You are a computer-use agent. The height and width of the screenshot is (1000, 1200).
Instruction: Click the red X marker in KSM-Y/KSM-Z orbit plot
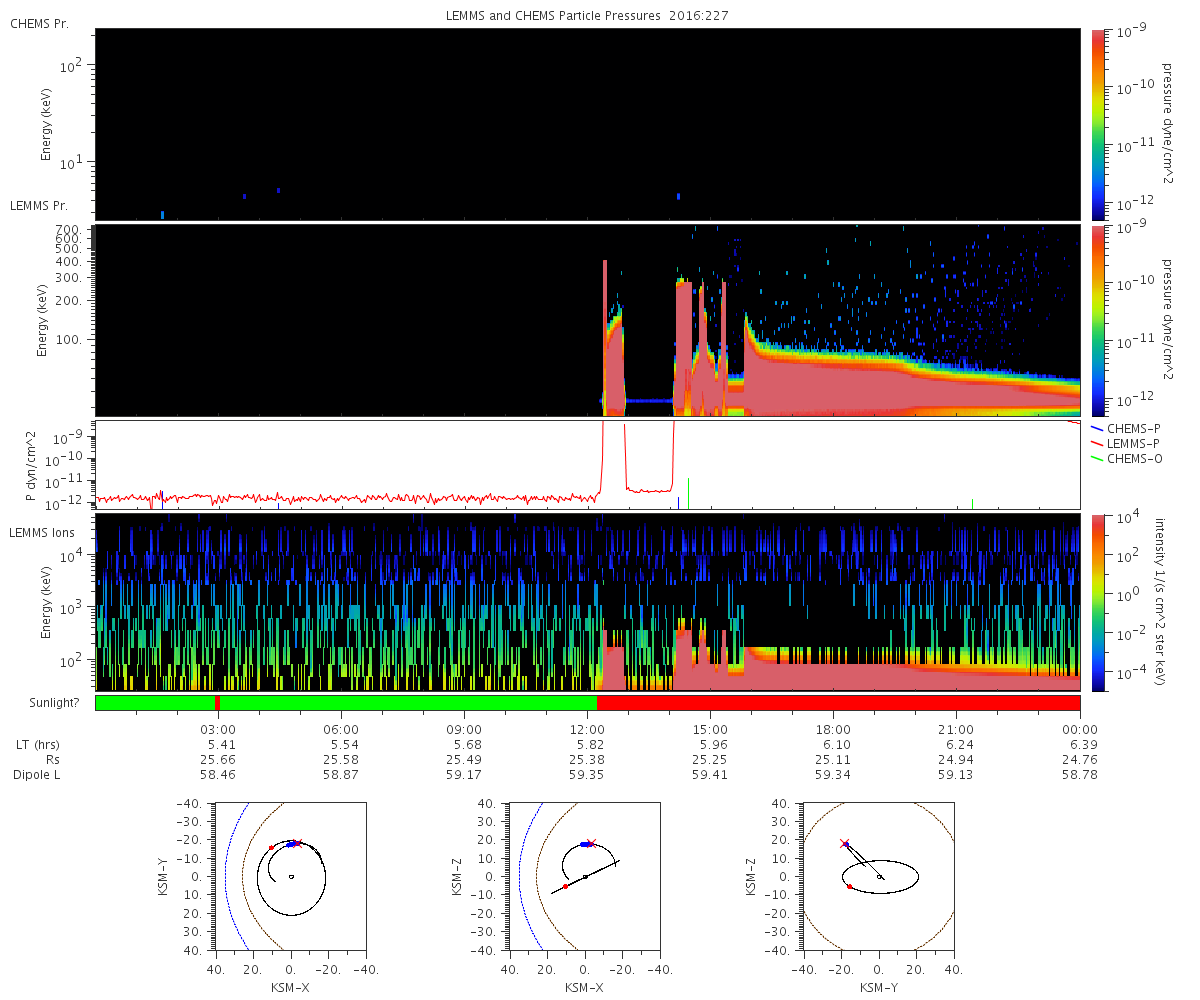(844, 843)
